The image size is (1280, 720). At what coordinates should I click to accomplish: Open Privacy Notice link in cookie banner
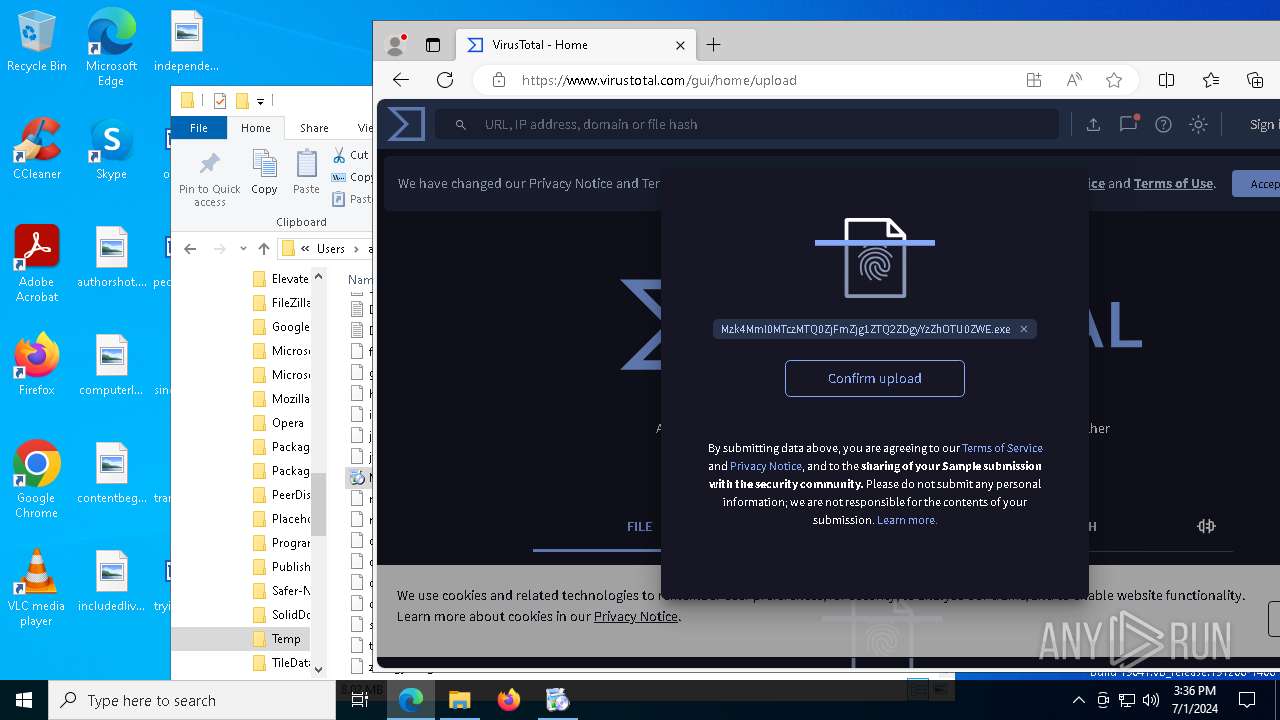coord(636,616)
